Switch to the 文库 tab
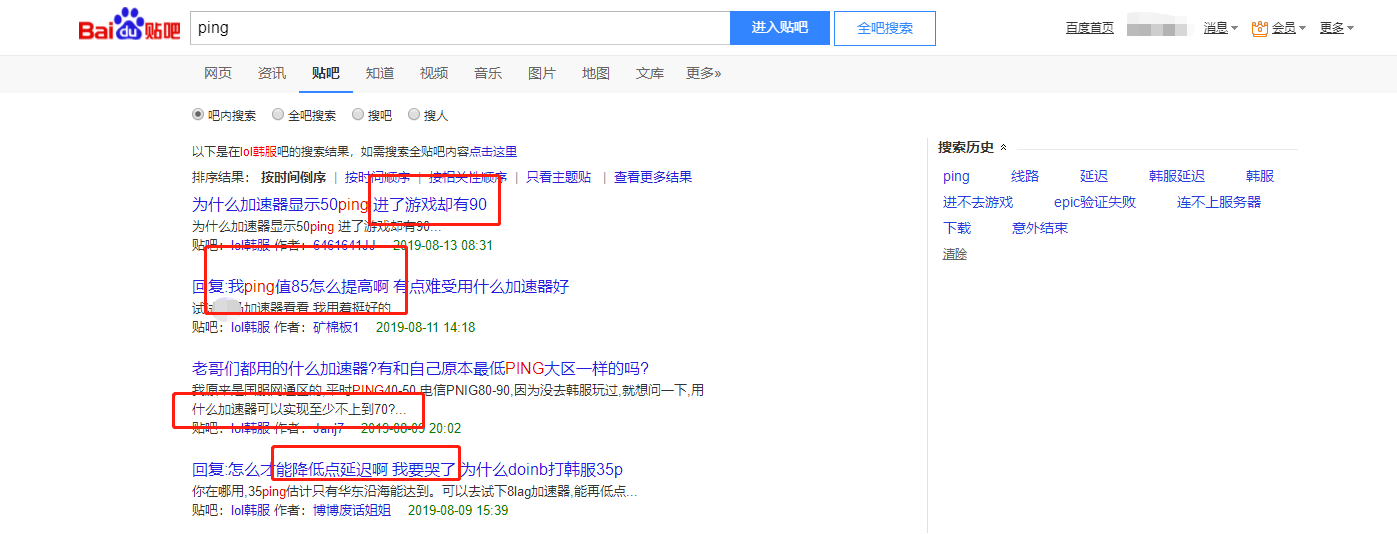 point(650,73)
